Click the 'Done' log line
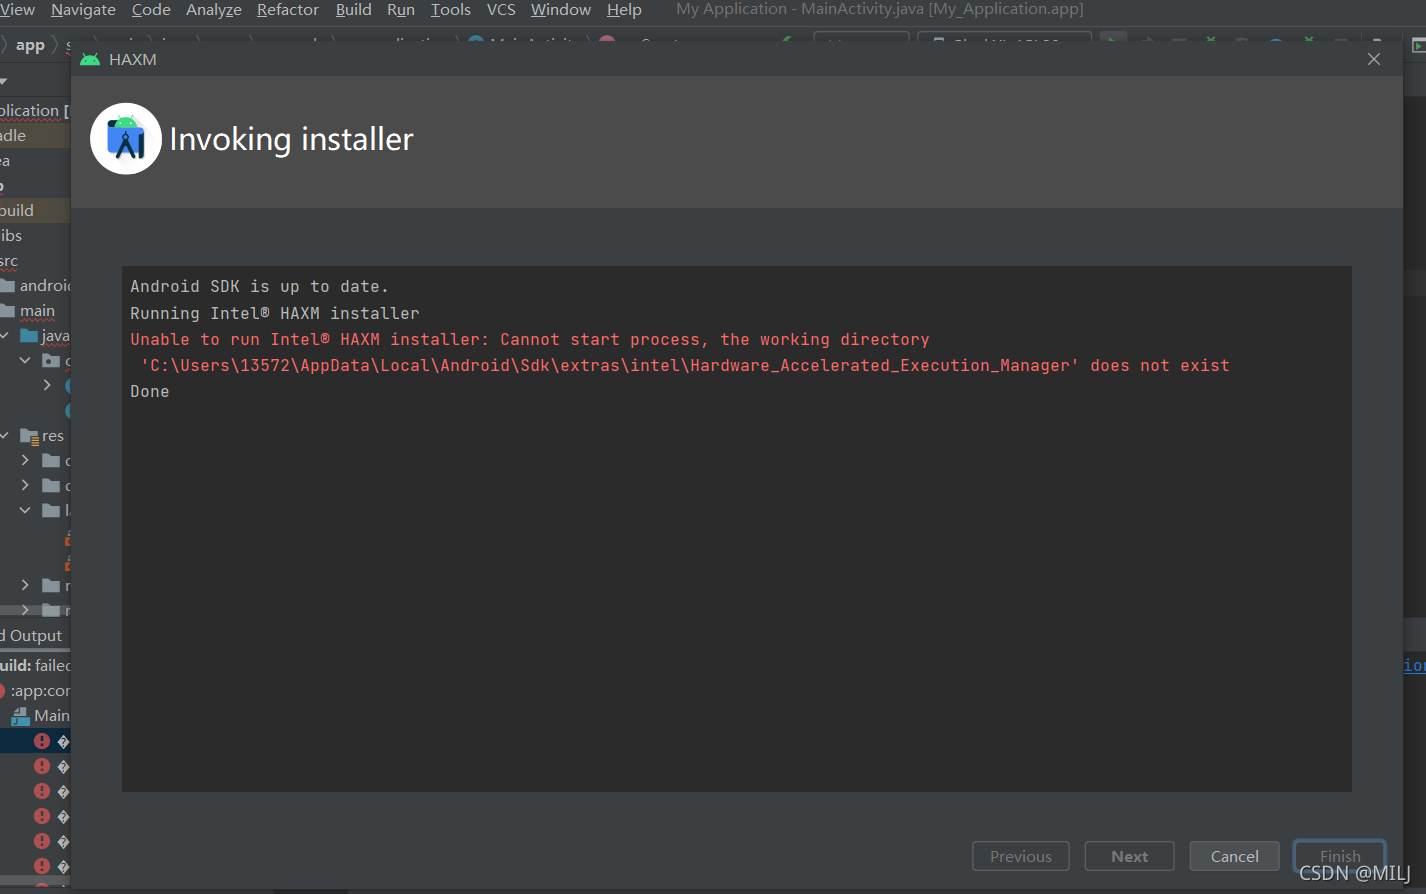 point(150,392)
